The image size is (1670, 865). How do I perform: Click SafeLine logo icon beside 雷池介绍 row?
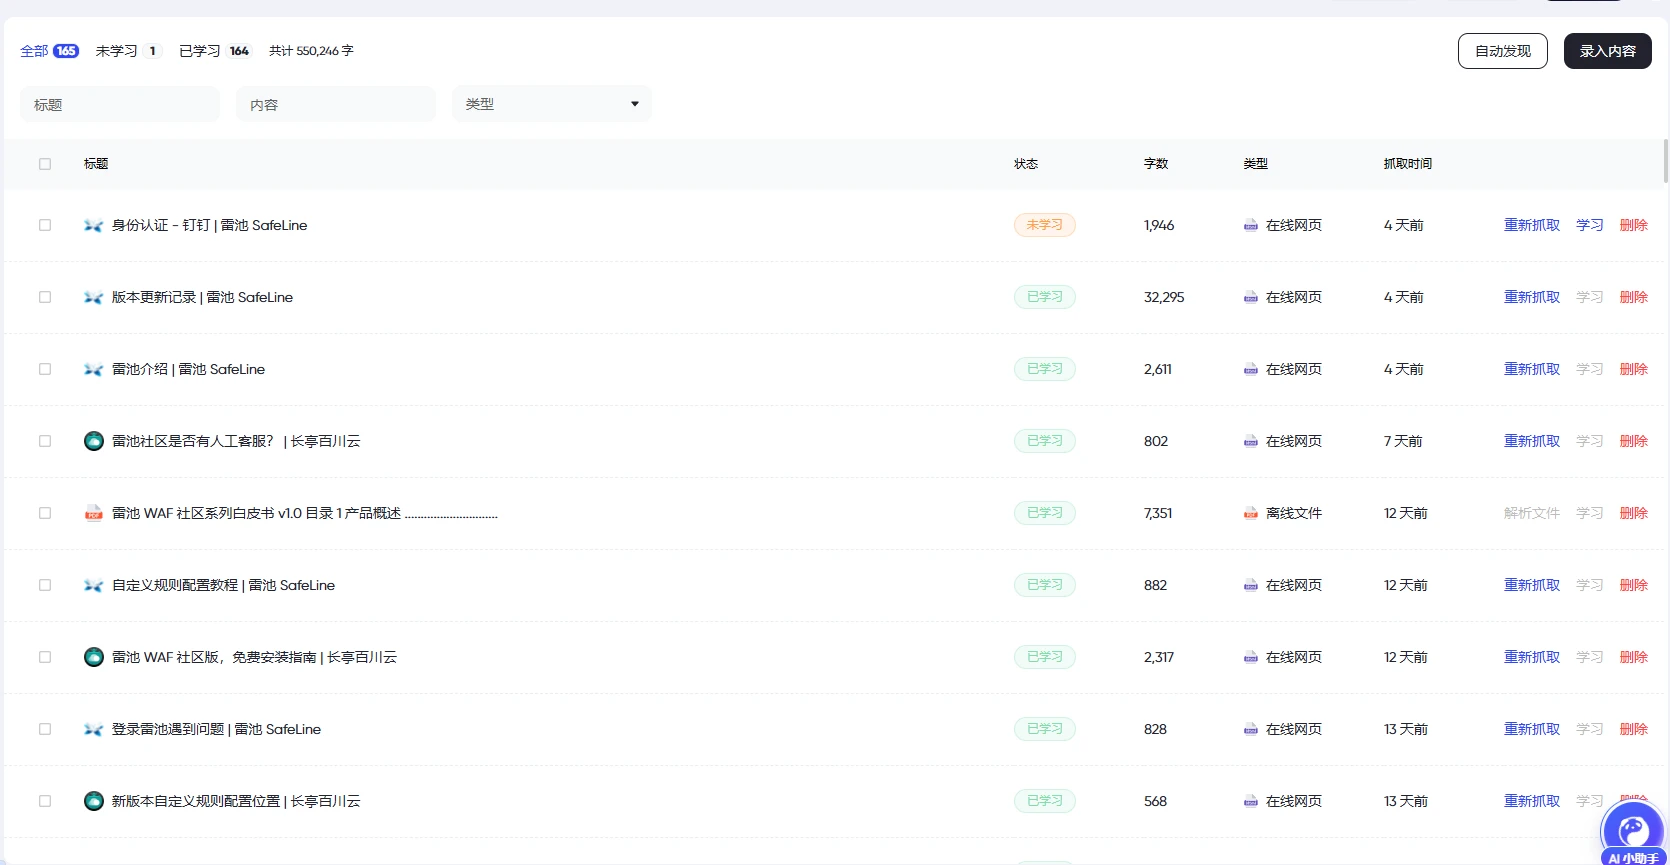click(x=93, y=370)
